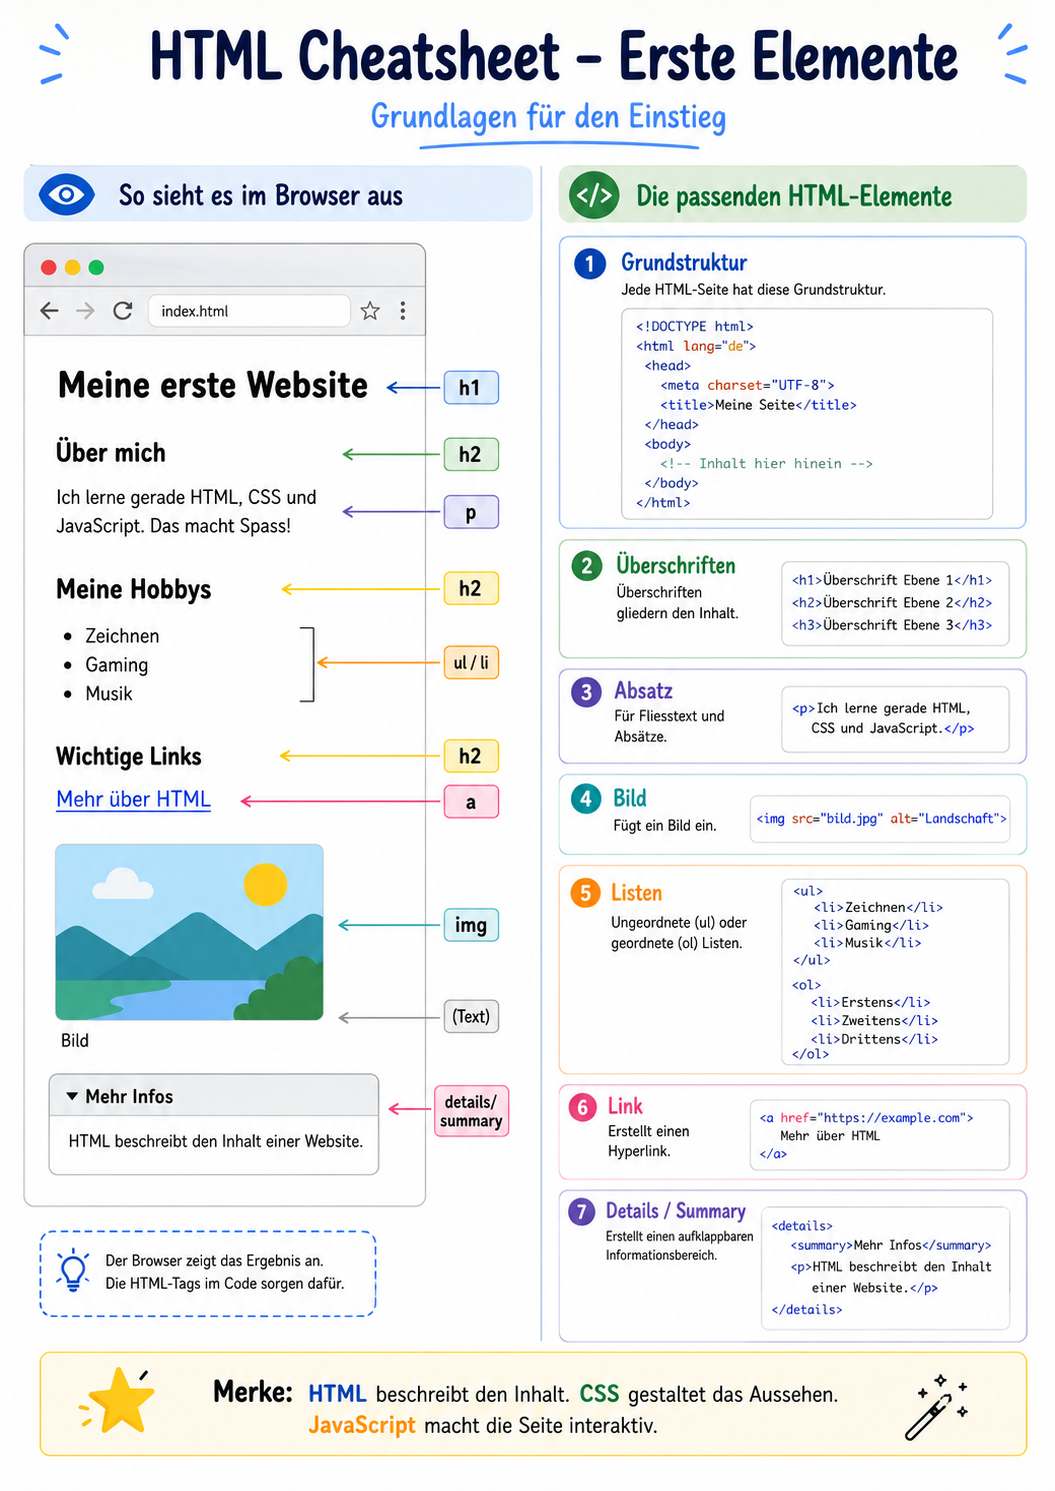
Task: Select the ul / li tag label
Action: coord(471,662)
